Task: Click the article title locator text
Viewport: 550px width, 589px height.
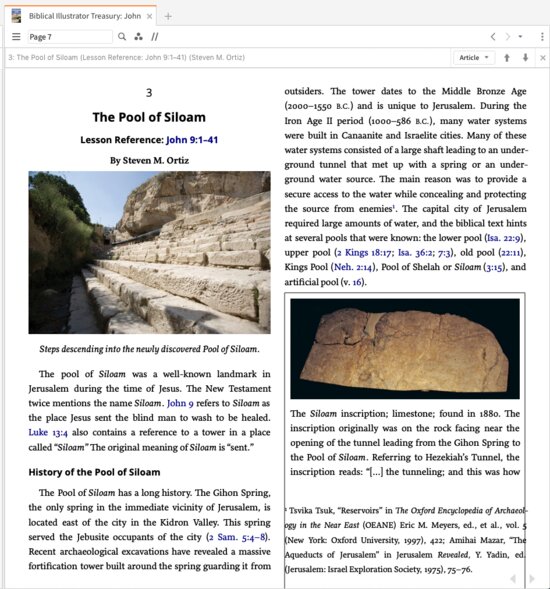Action: tap(127, 57)
